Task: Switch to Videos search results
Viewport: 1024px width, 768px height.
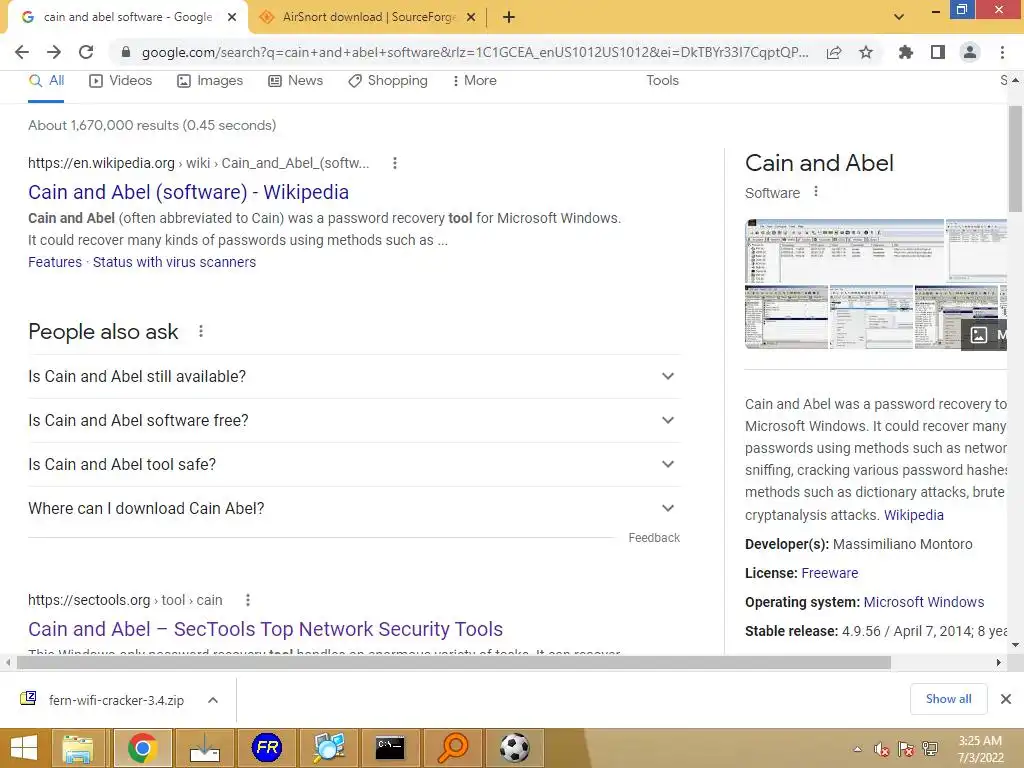Action: 121,81
